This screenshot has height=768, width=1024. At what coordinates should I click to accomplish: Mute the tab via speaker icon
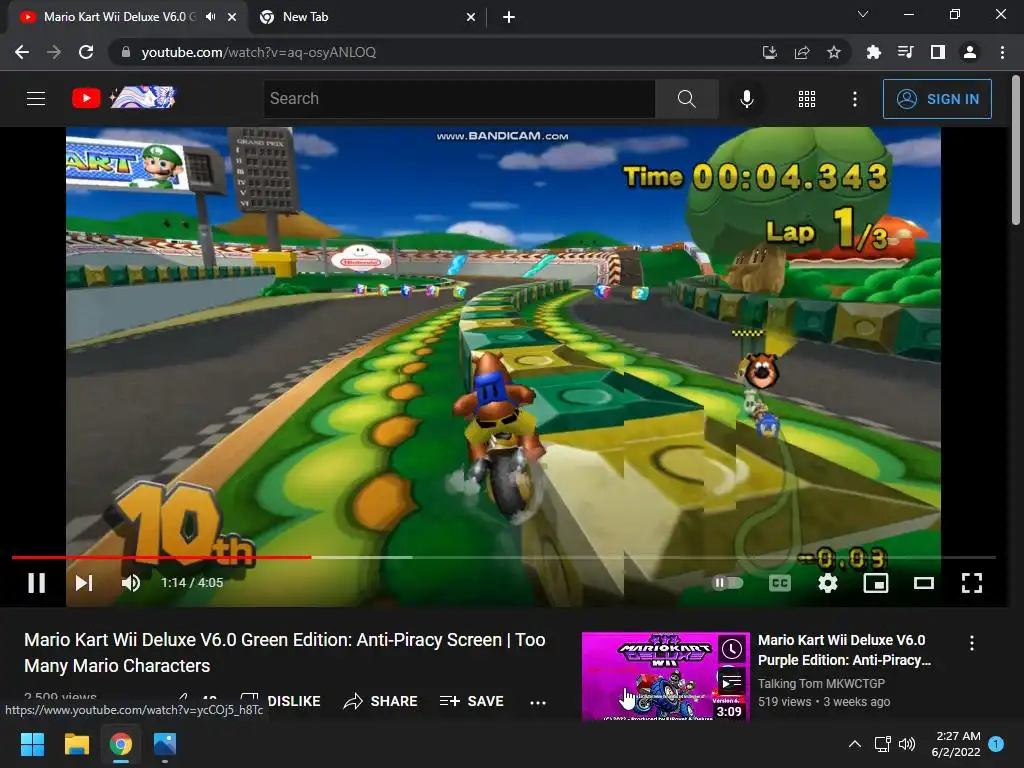(x=210, y=17)
